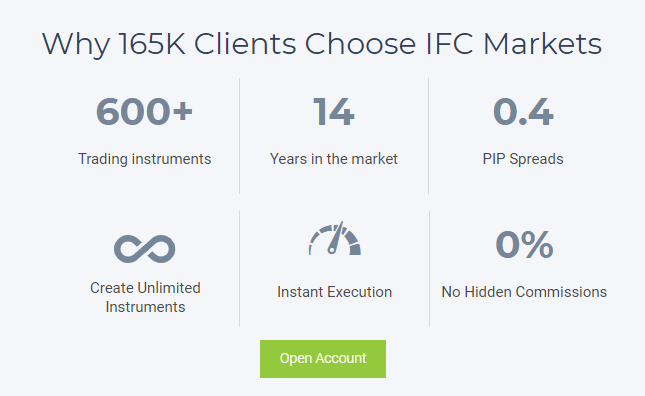Click the No Hidden Commissions caption
Viewport: 645px width, 396px height.
524,292
